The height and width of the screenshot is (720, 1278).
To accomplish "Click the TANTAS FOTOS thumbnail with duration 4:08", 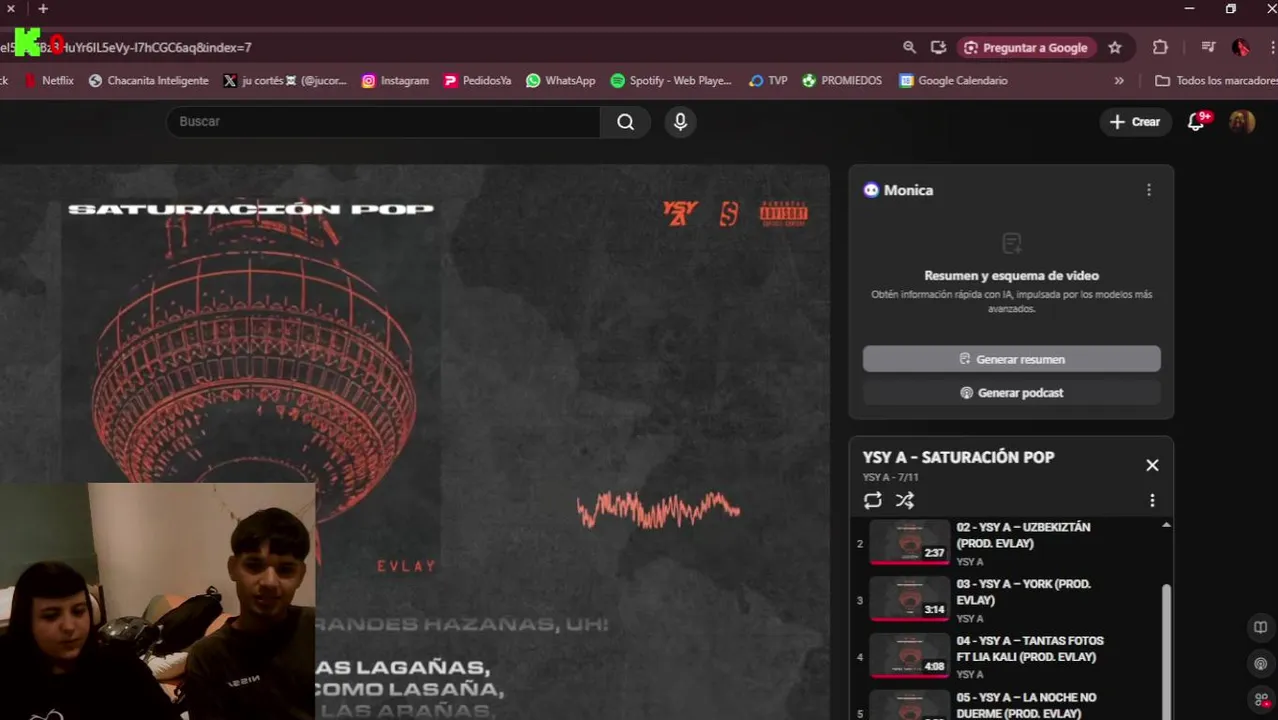I will click(x=909, y=657).
